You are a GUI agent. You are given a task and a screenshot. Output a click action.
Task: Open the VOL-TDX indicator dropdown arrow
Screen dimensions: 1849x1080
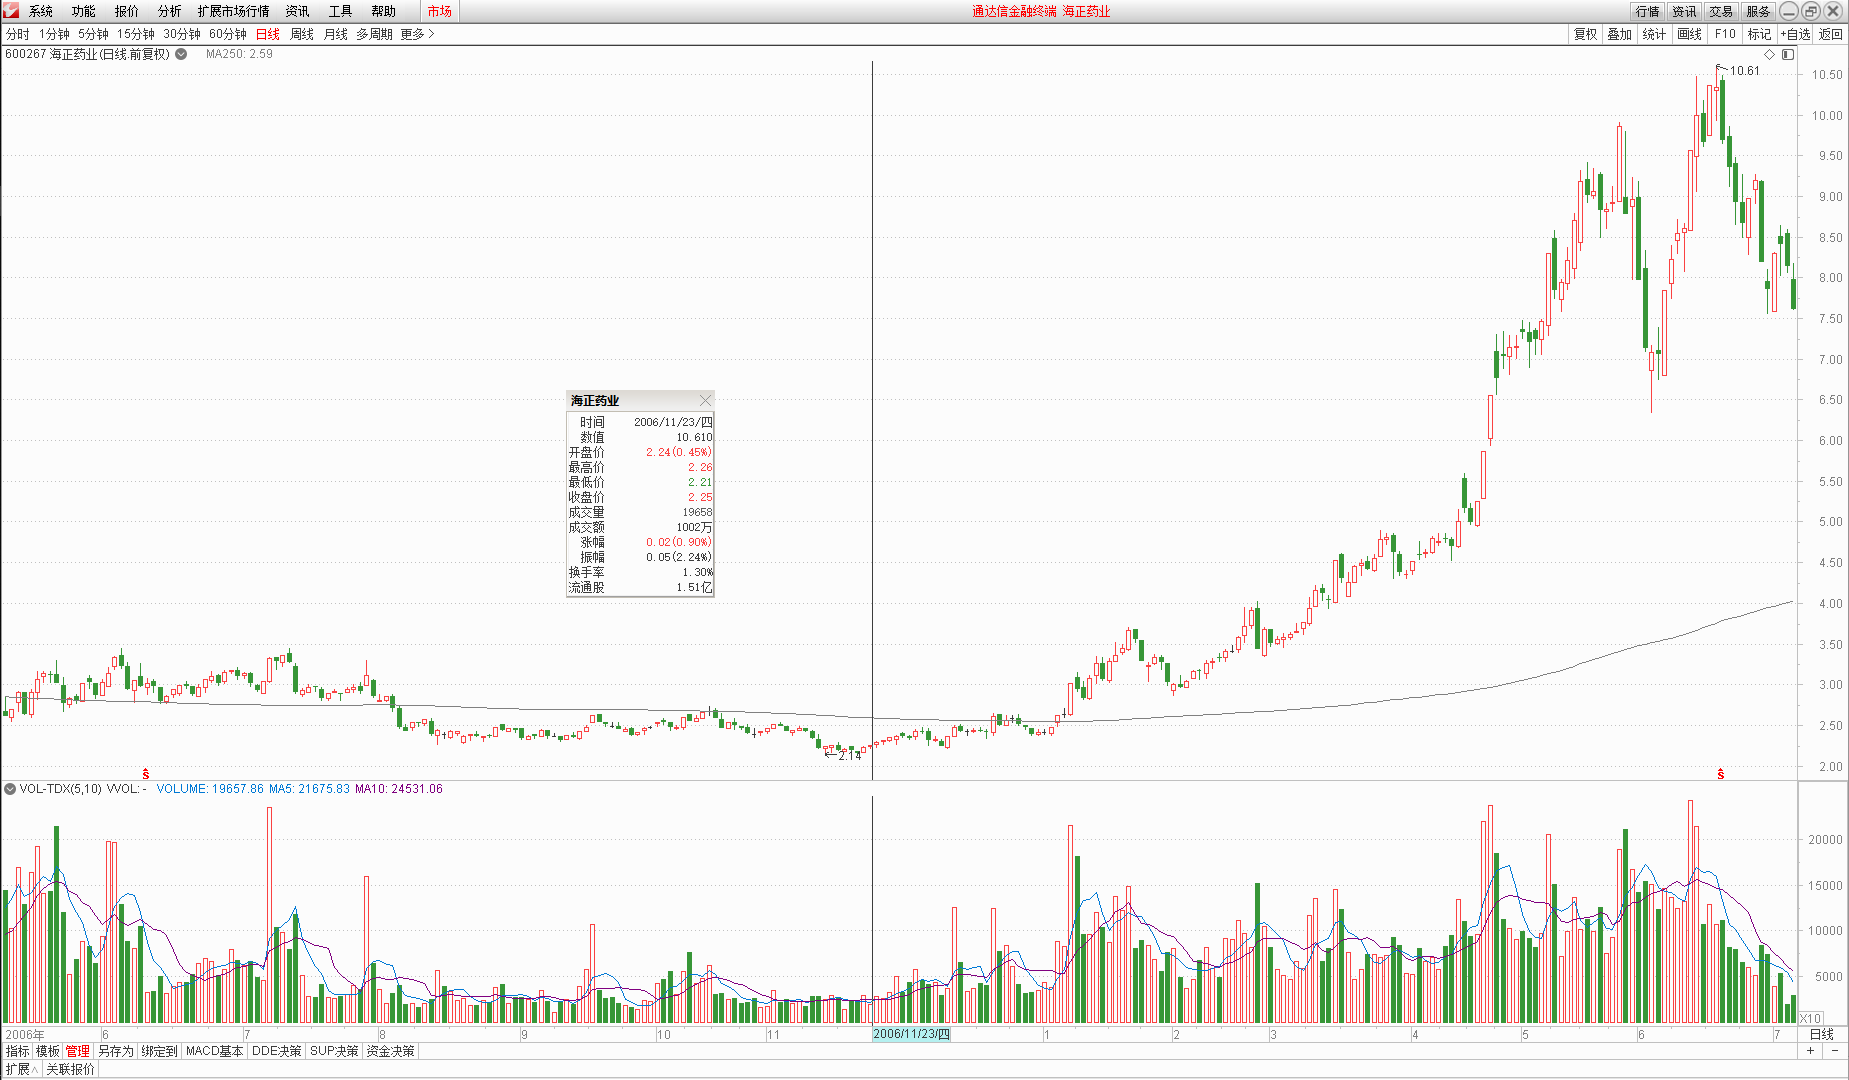[10, 789]
